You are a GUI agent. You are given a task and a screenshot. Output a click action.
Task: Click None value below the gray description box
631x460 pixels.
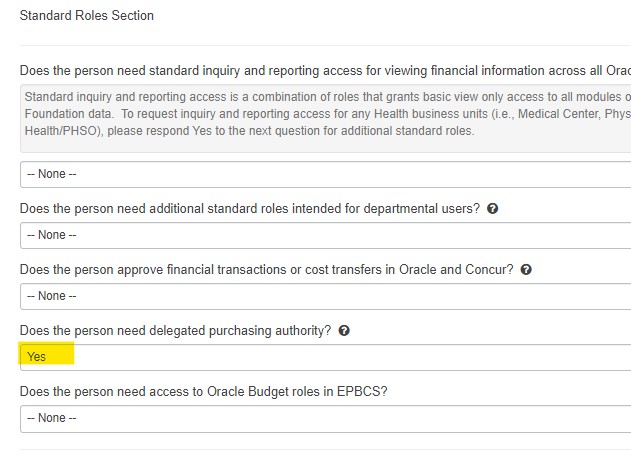[x=52, y=174]
